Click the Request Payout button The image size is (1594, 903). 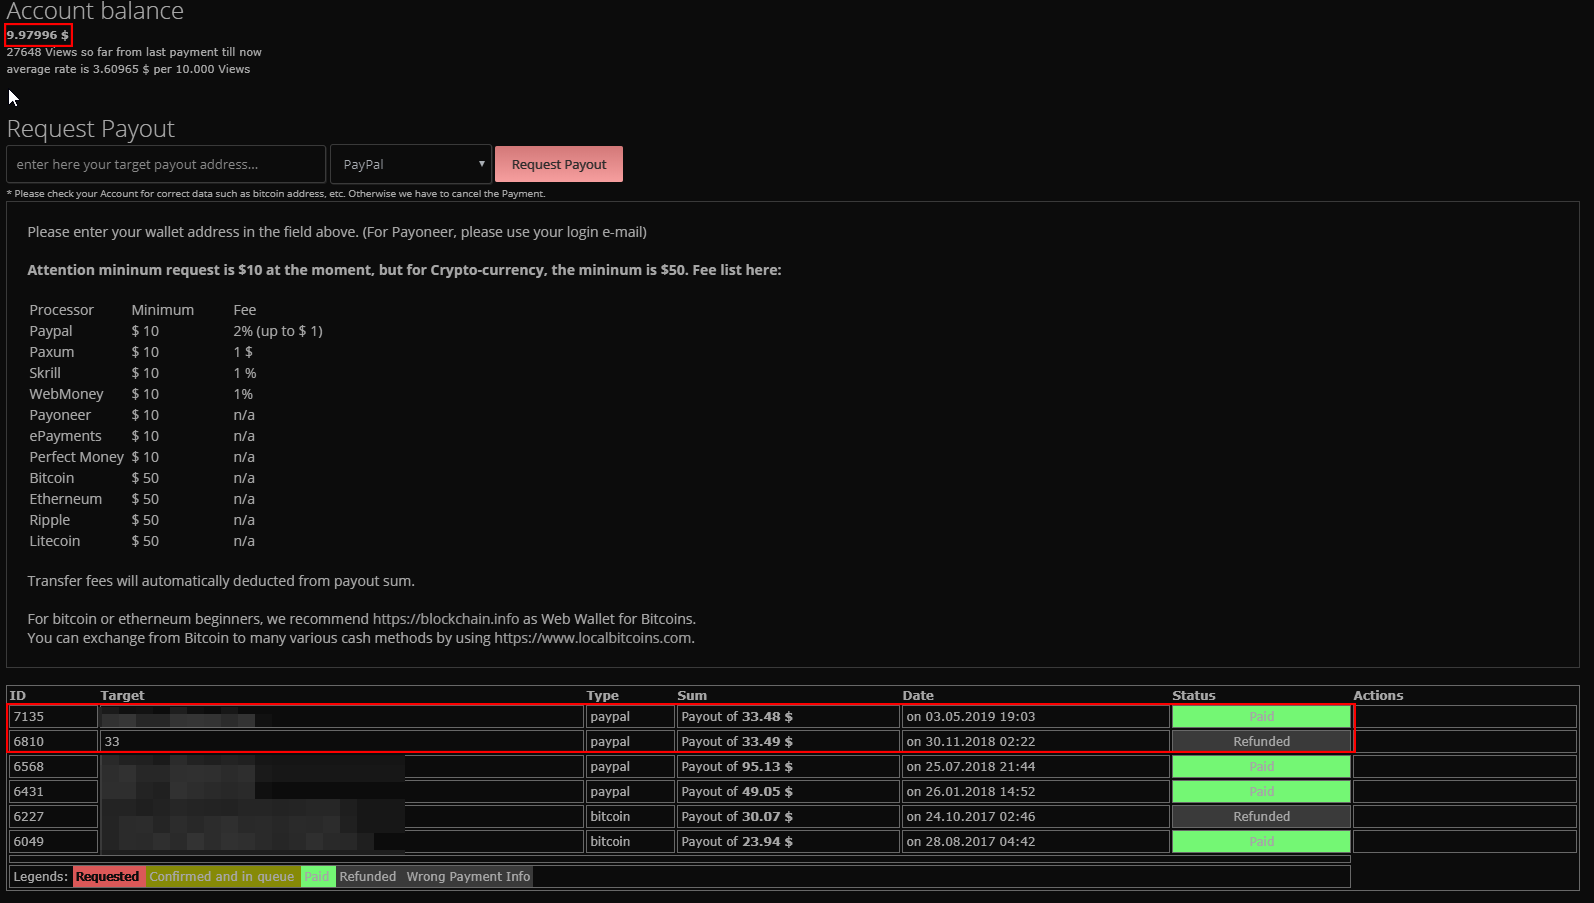(x=558, y=165)
